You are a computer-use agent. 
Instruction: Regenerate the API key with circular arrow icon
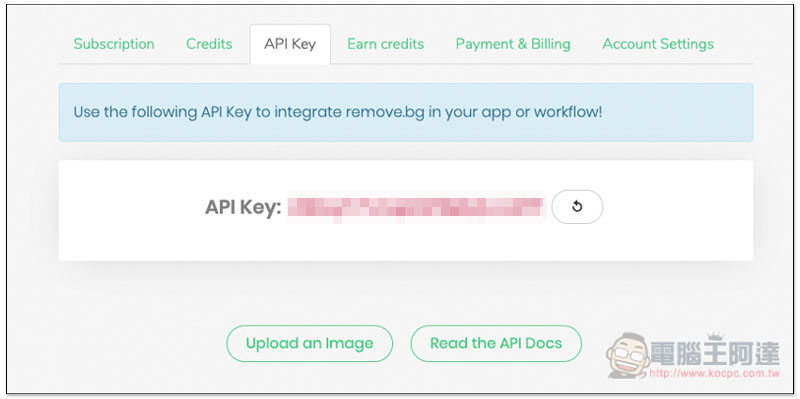pyautogui.click(x=577, y=207)
